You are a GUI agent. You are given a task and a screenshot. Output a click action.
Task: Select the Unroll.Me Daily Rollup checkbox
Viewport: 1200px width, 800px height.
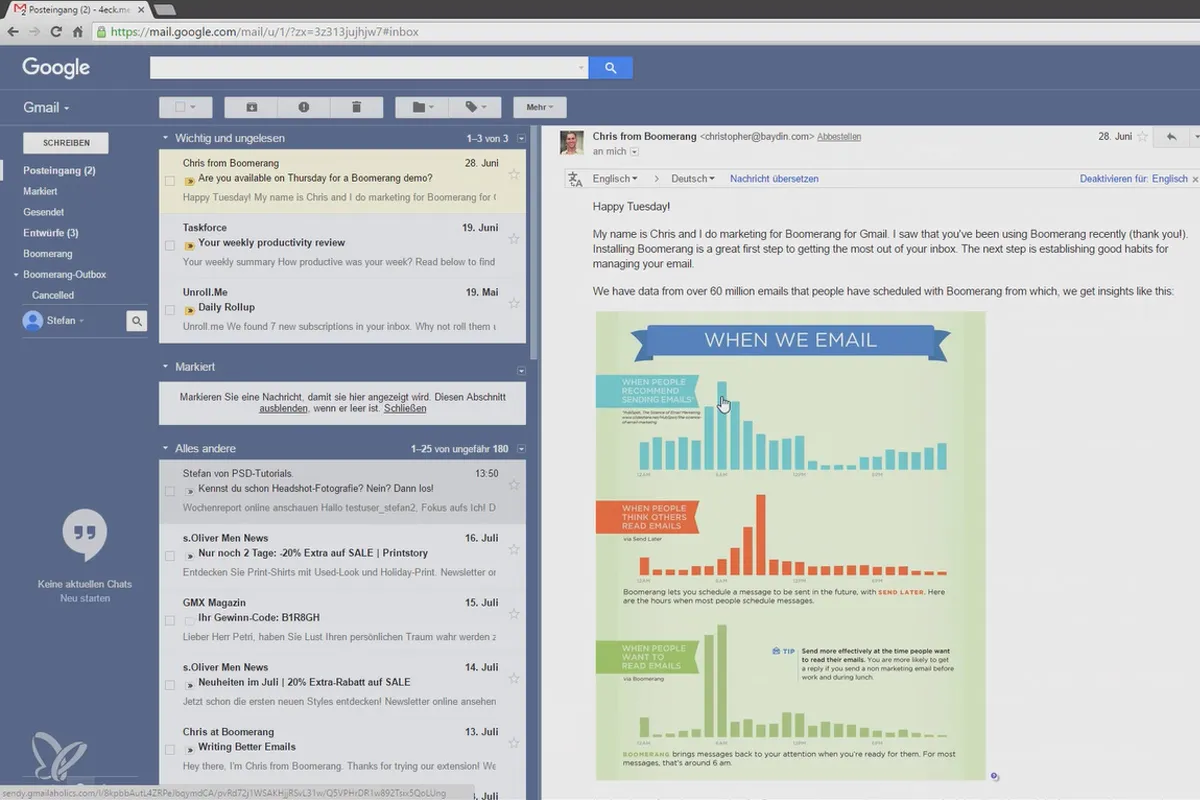pos(169,310)
